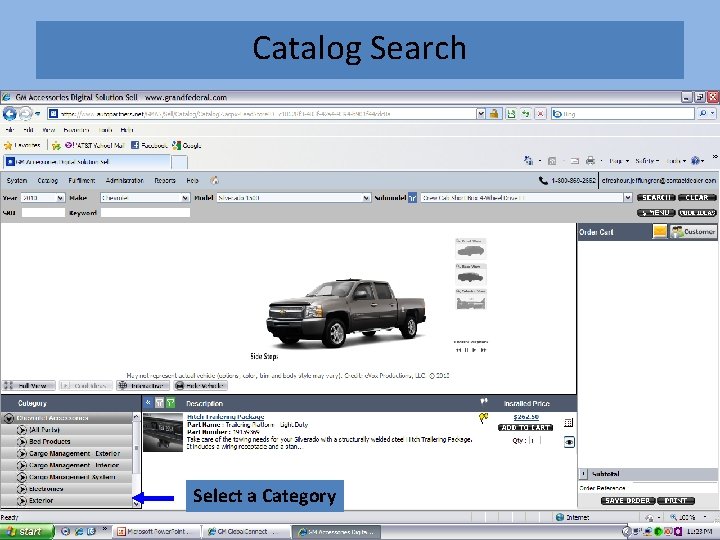This screenshot has width=720, height=540.
Task: Click the ADD TO CART button
Action: pyautogui.click(x=525, y=428)
